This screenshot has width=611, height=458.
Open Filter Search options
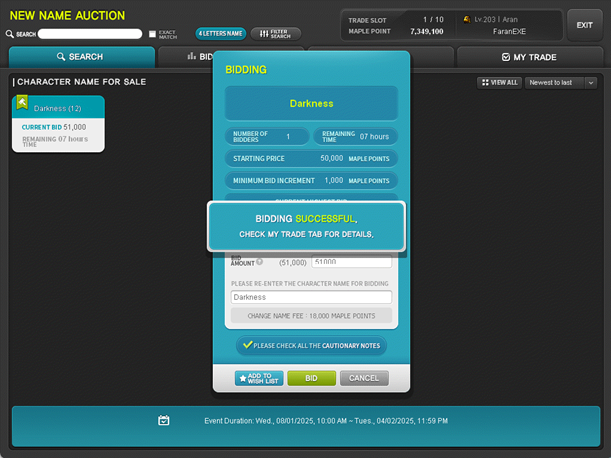click(275, 34)
